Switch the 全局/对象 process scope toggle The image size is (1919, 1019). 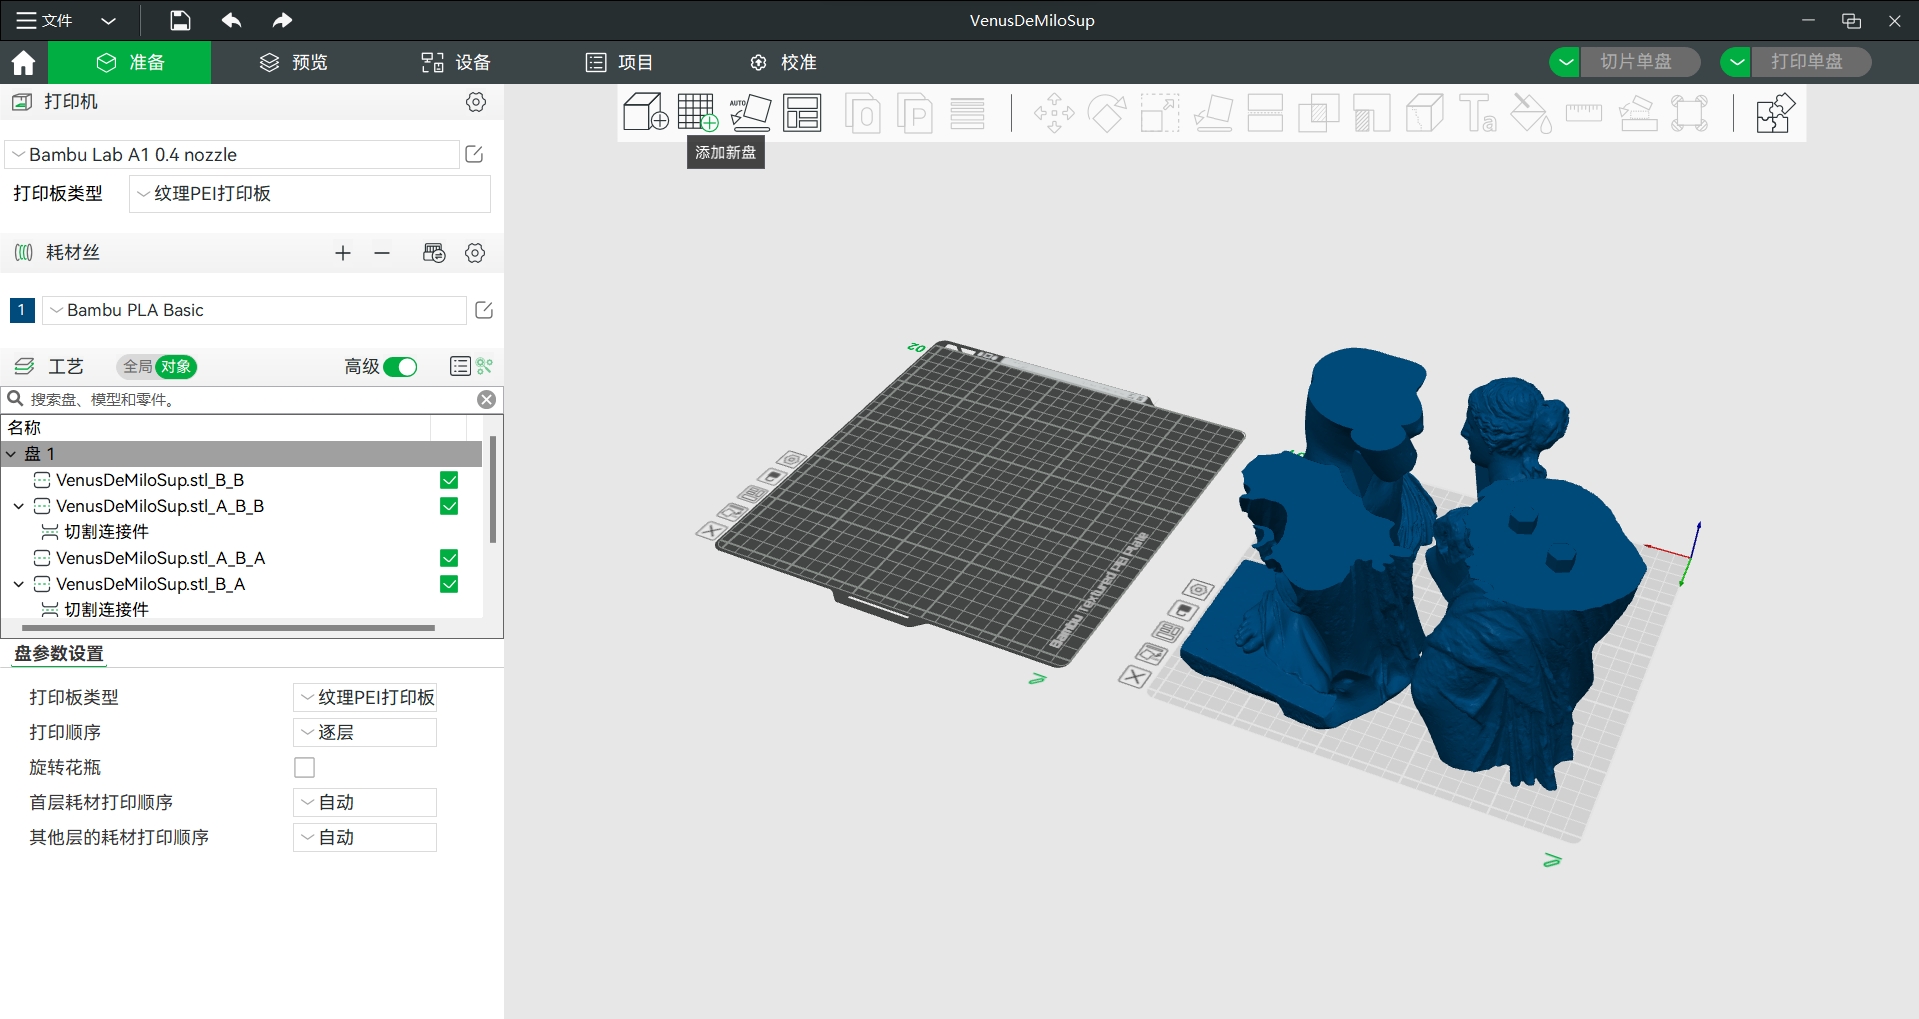tap(157, 367)
